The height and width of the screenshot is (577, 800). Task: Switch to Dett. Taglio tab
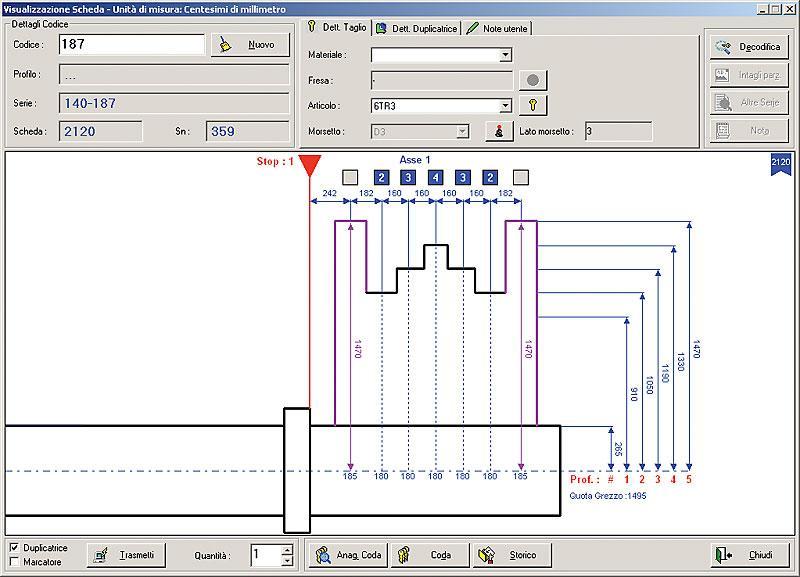[x=338, y=28]
